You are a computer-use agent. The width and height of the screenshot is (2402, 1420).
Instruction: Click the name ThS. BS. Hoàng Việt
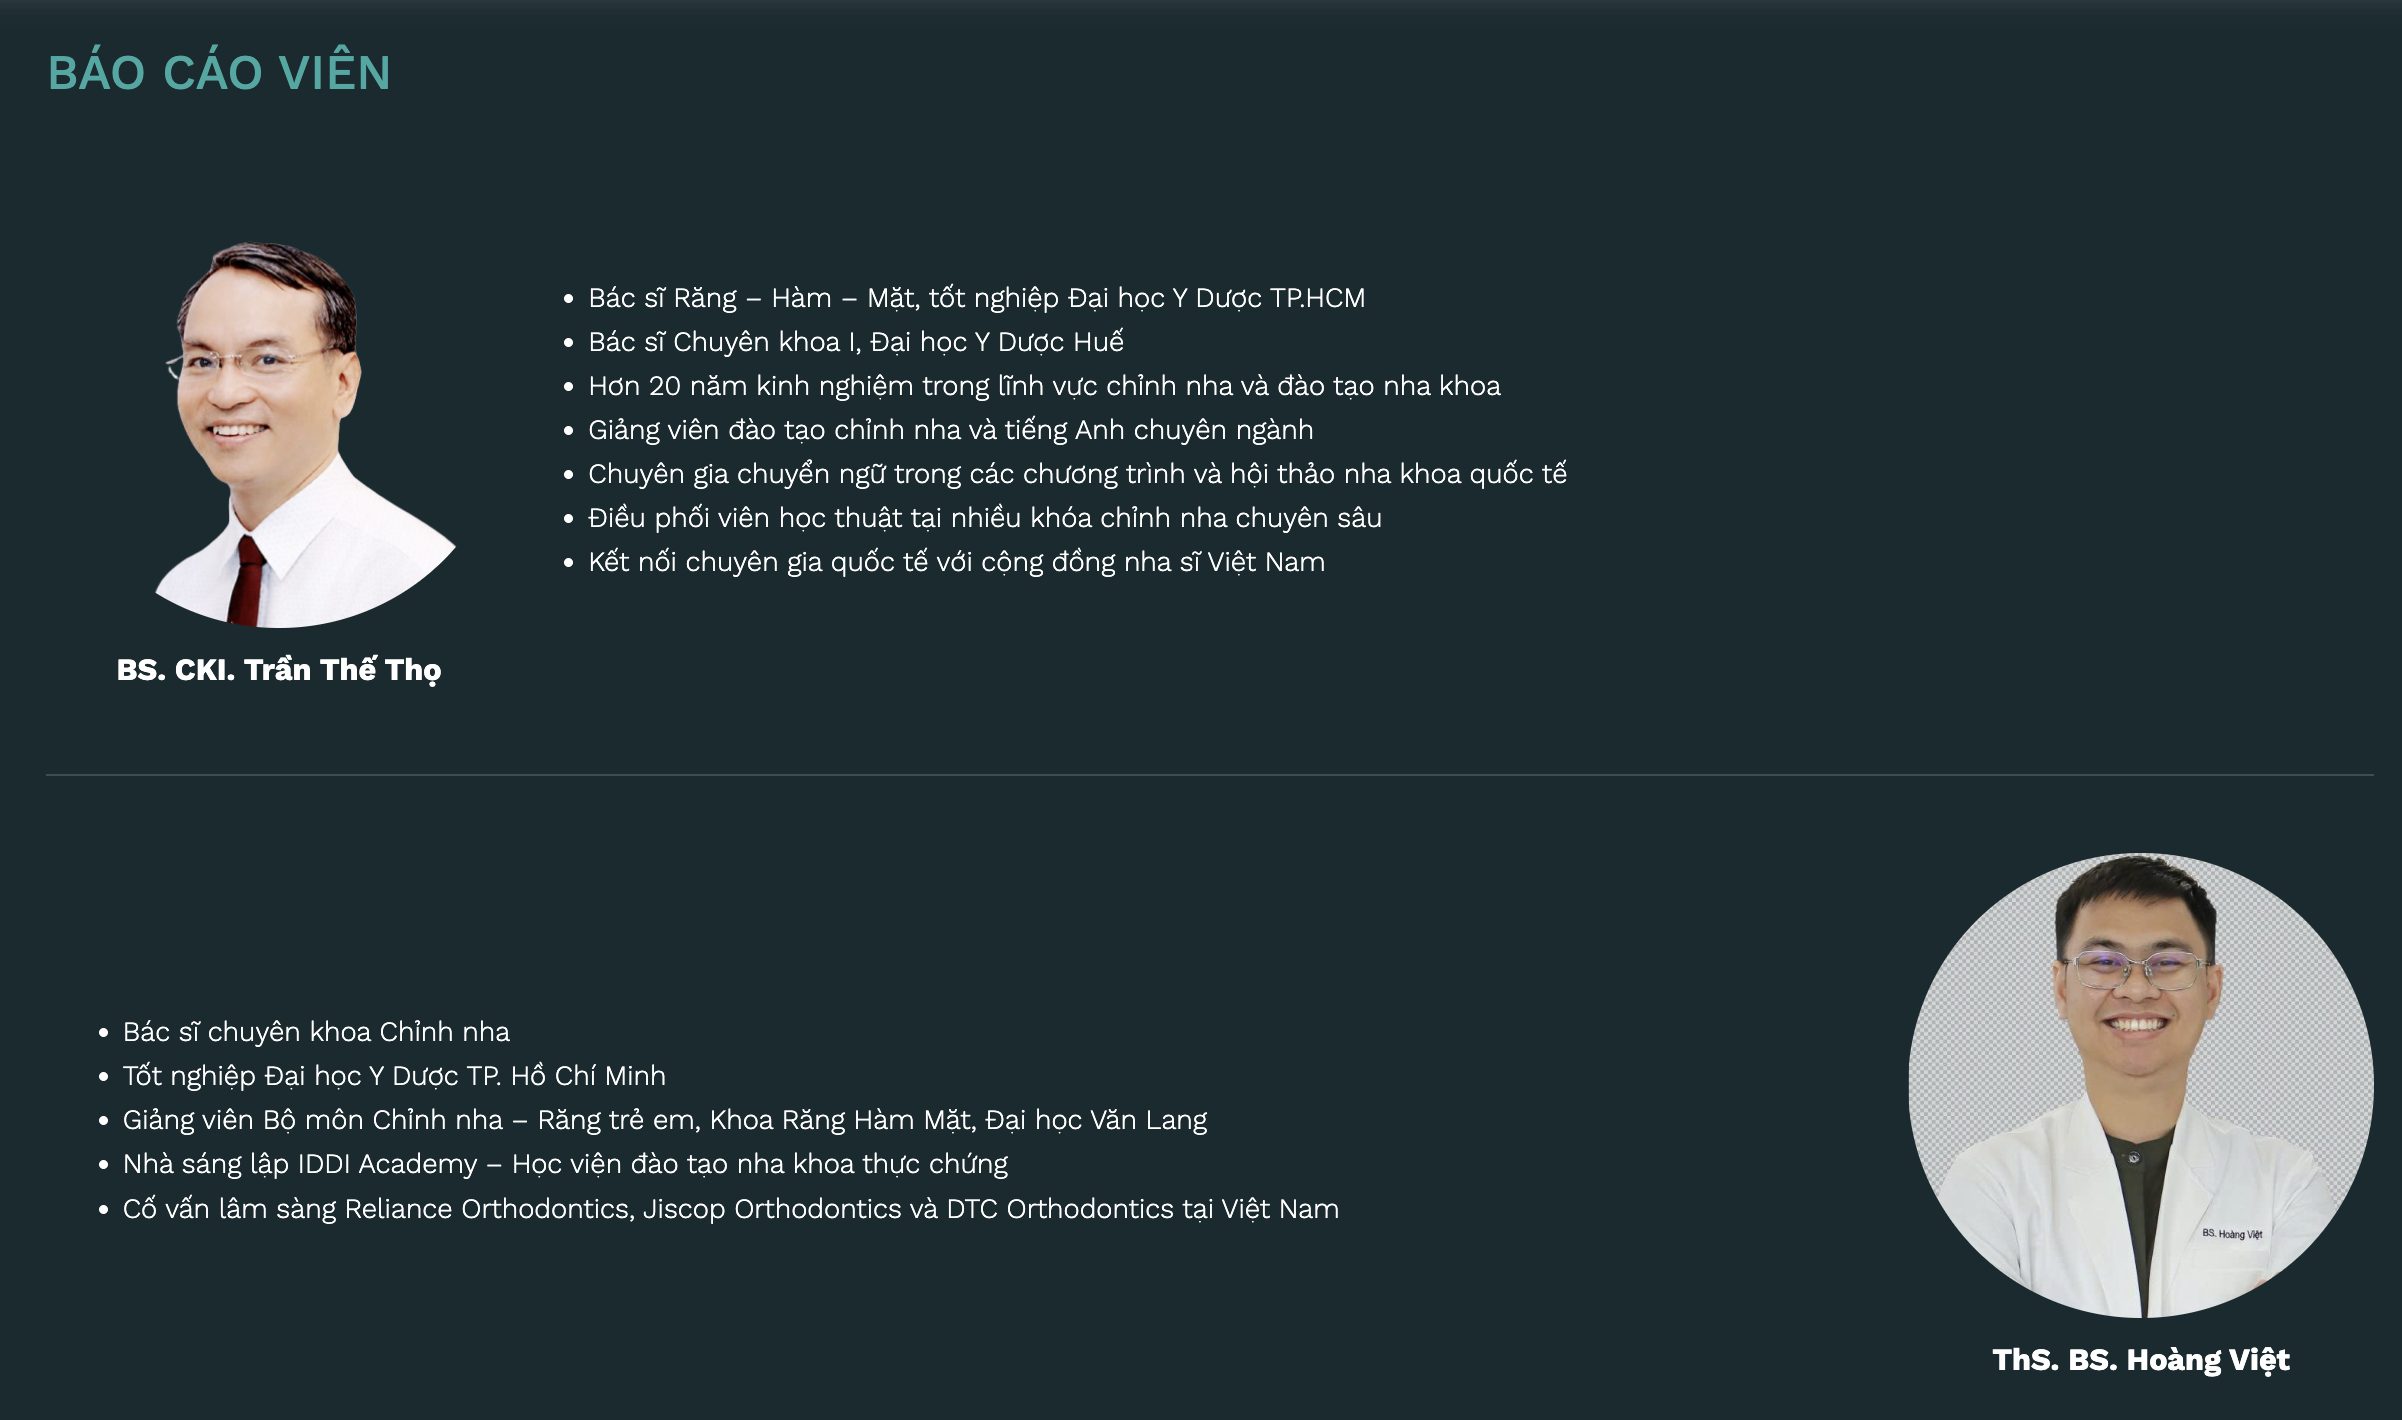pos(2141,1360)
